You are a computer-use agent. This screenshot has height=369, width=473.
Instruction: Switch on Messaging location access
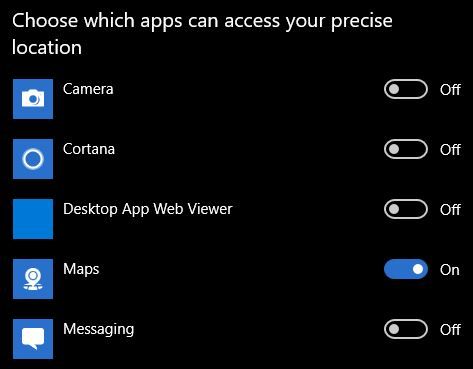[406, 329]
